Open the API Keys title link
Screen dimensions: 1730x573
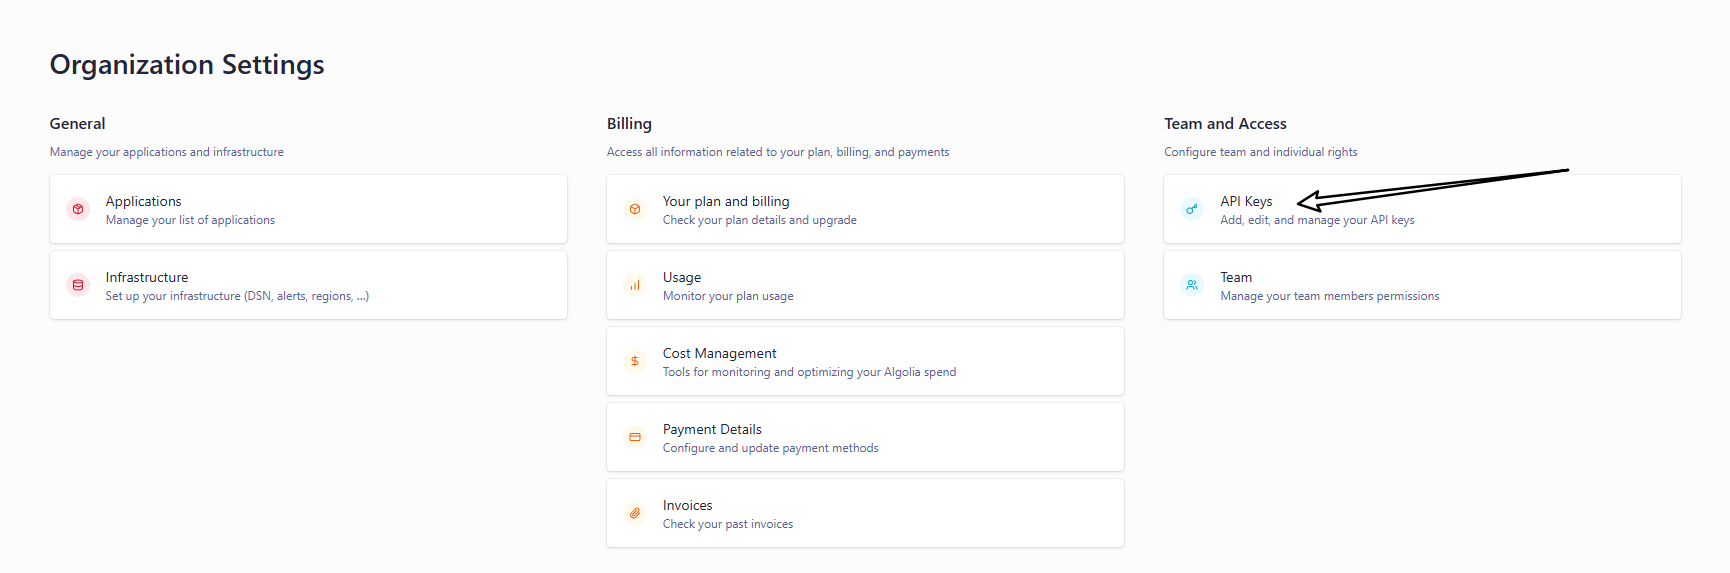(x=1246, y=201)
